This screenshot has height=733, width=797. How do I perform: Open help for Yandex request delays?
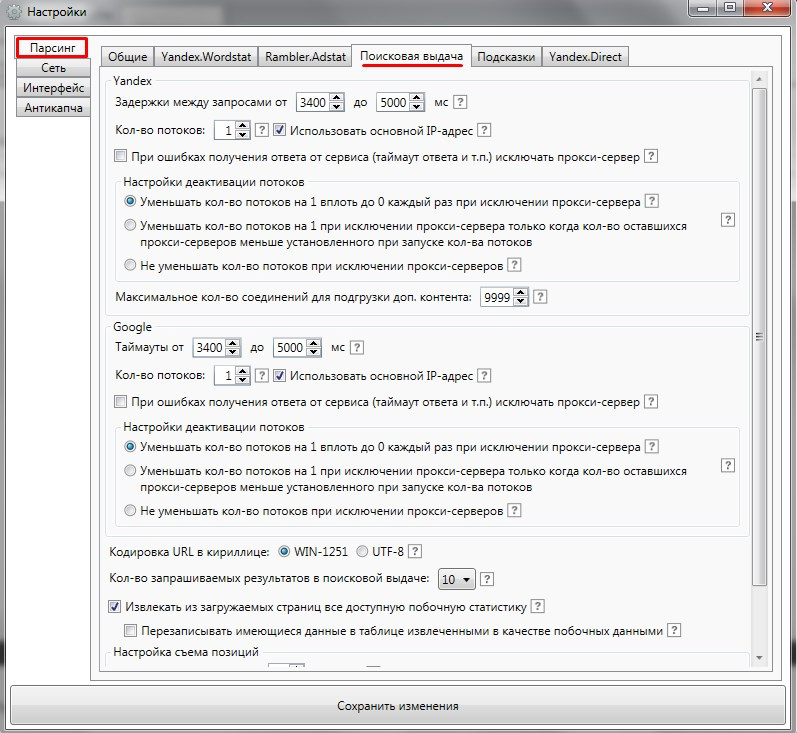click(x=459, y=102)
